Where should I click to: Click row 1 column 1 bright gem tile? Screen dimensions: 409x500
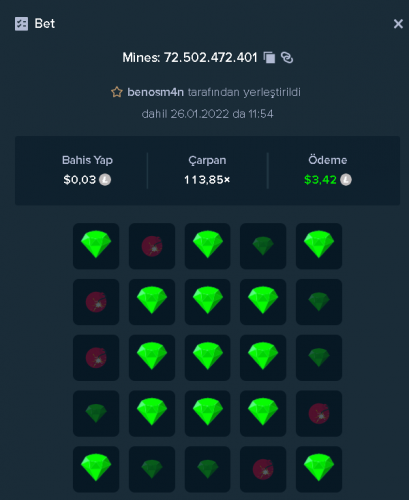click(96, 246)
